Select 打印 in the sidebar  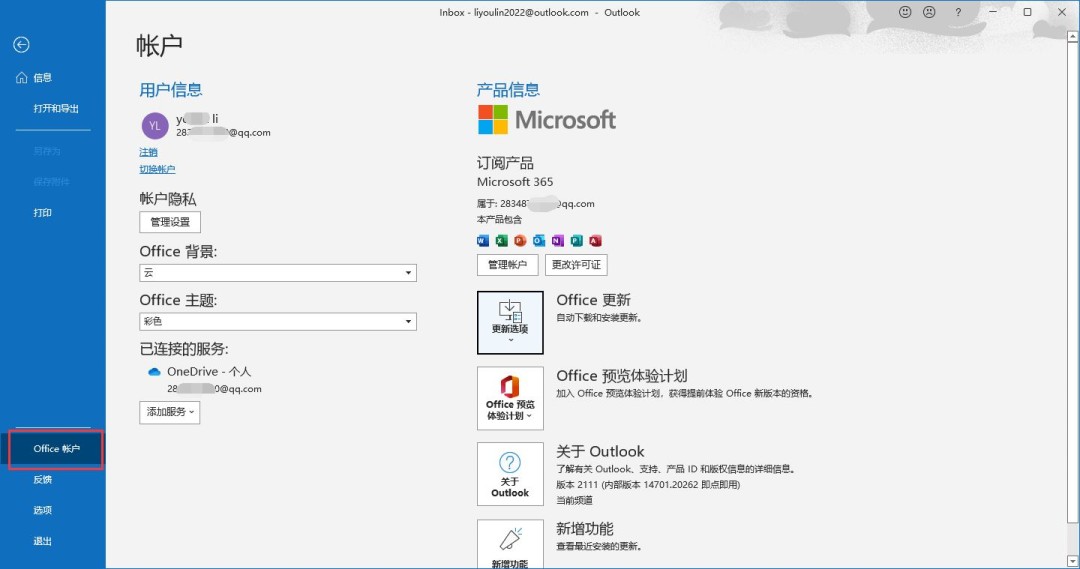coord(43,213)
